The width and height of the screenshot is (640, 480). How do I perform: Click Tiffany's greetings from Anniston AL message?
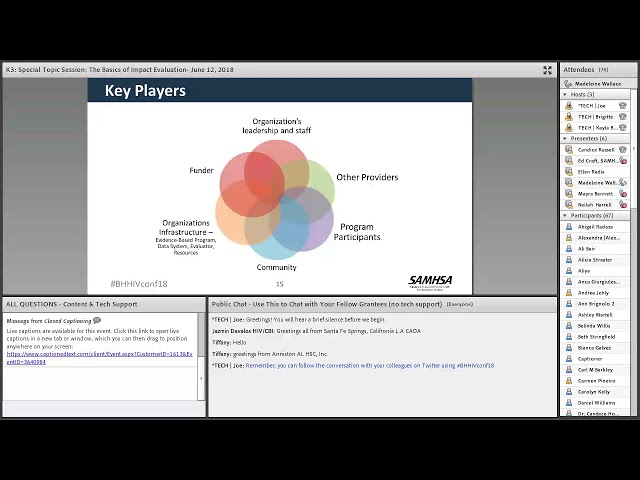(270, 354)
